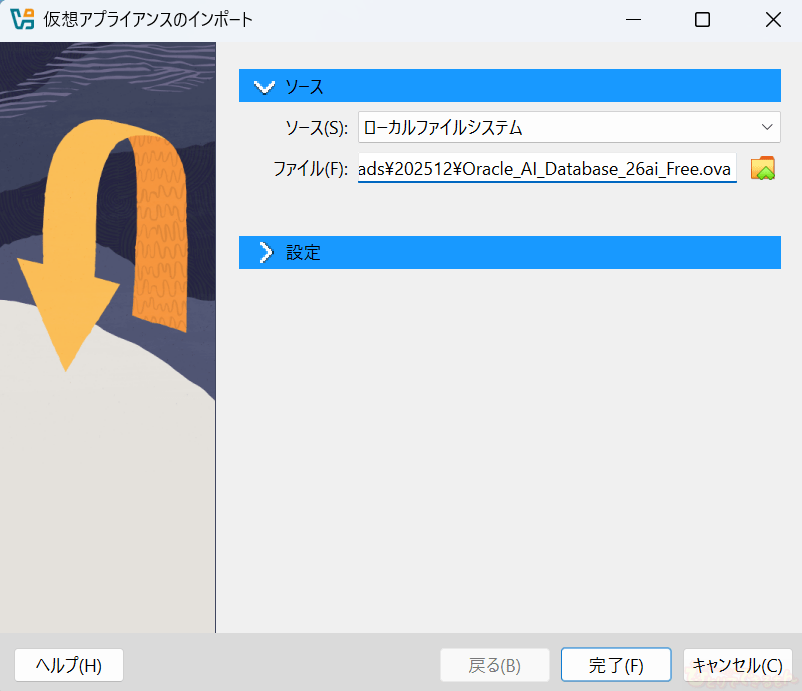Click the ソース header label text

click(305, 86)
